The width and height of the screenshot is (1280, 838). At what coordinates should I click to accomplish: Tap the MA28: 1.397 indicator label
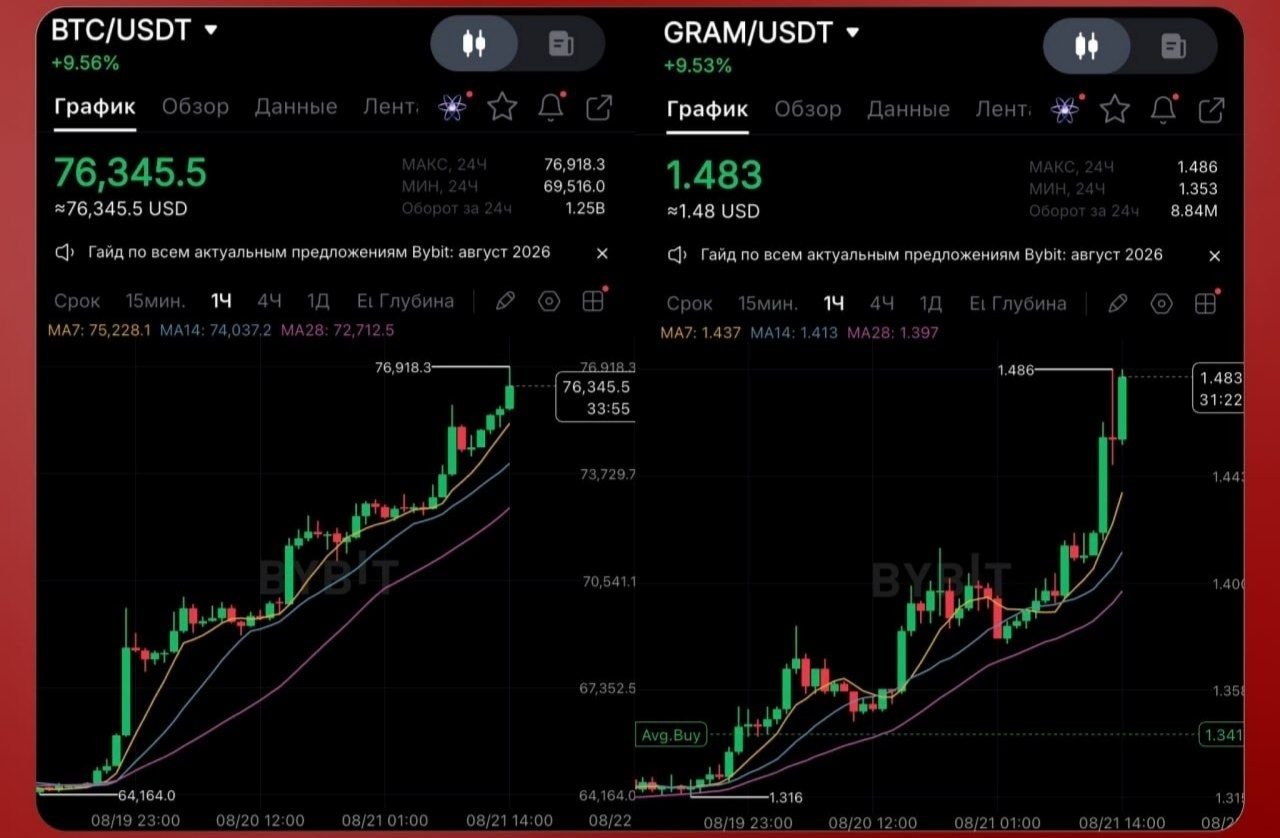click(x=893, y=332)
